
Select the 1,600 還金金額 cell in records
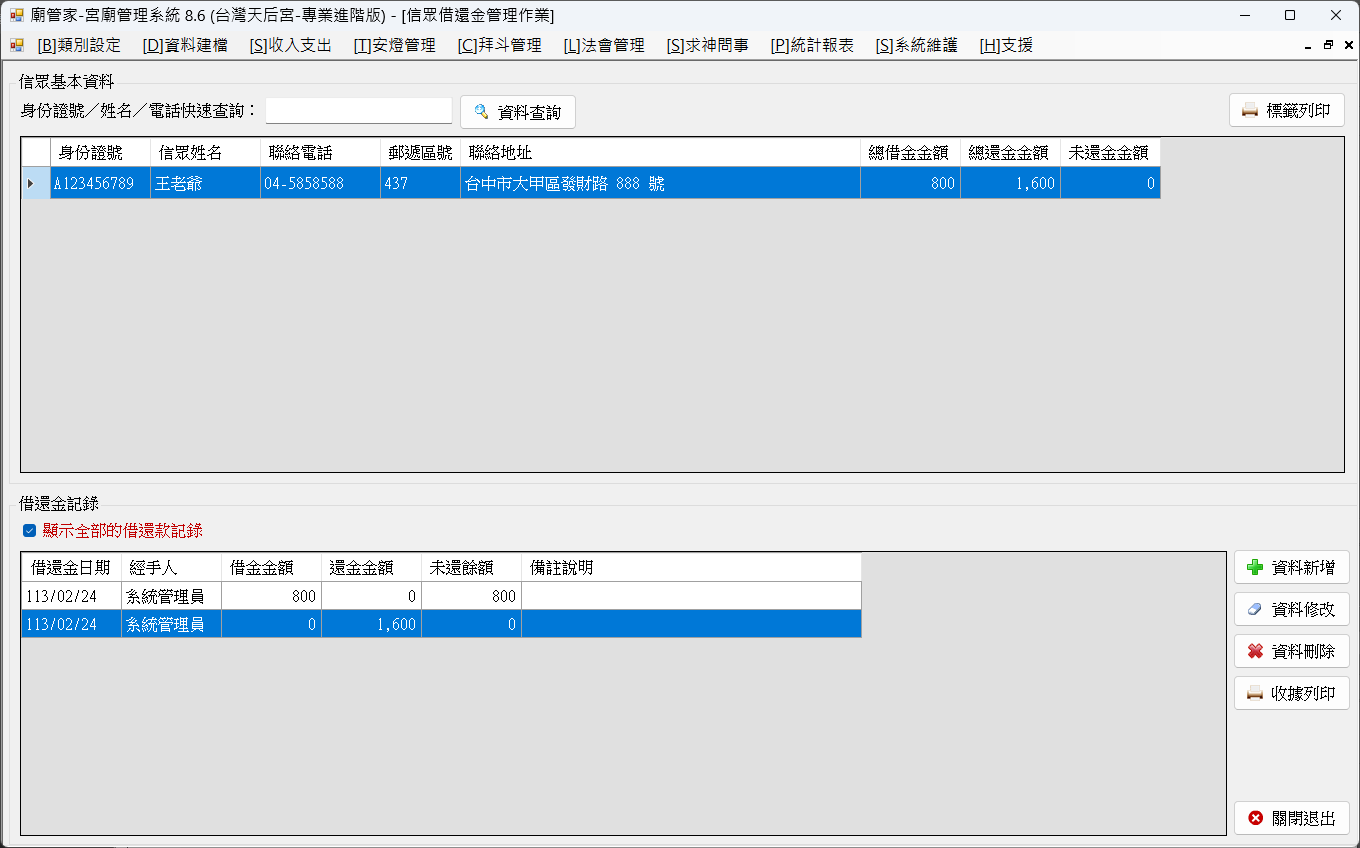371,624
